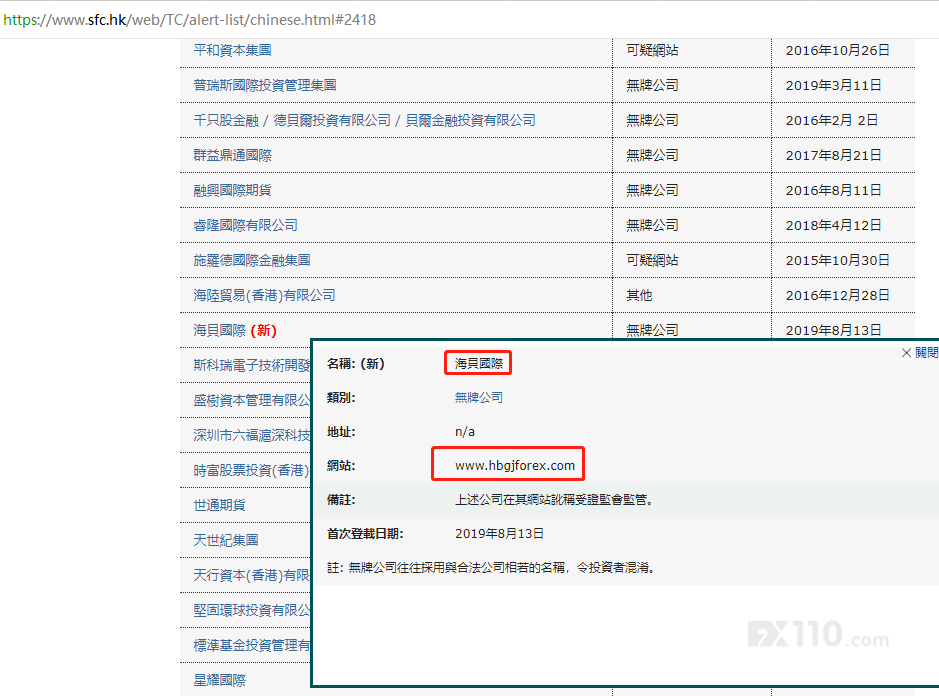
Task: Open 普瑞斯國際投資管理集團 entry
Action: pos(265,85)
